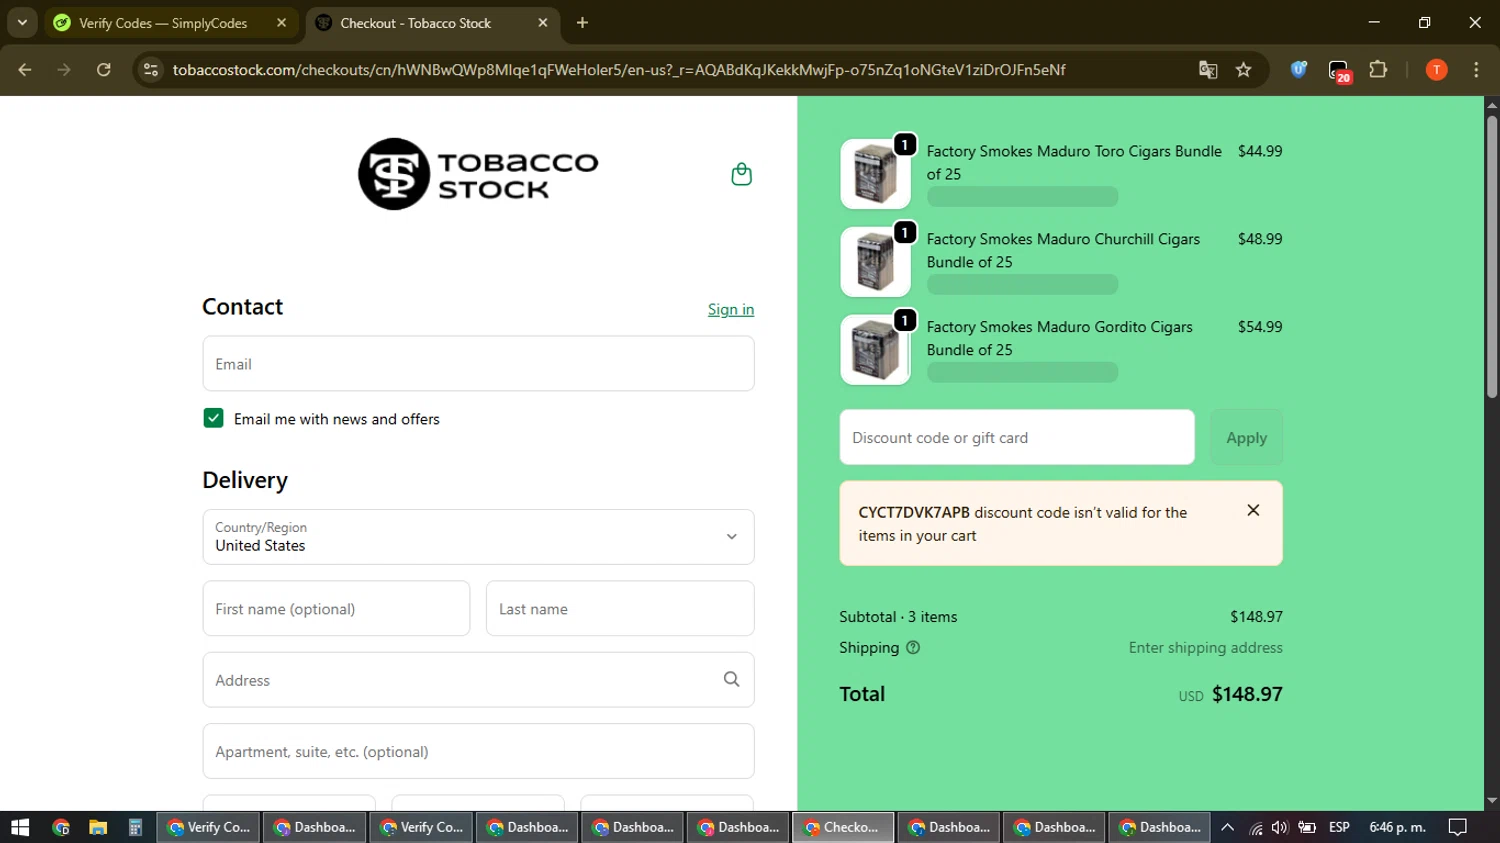Screen dimensions: 1500x843
Task: Open the Checko... taskbar window
Action: [x=842, y=827]
